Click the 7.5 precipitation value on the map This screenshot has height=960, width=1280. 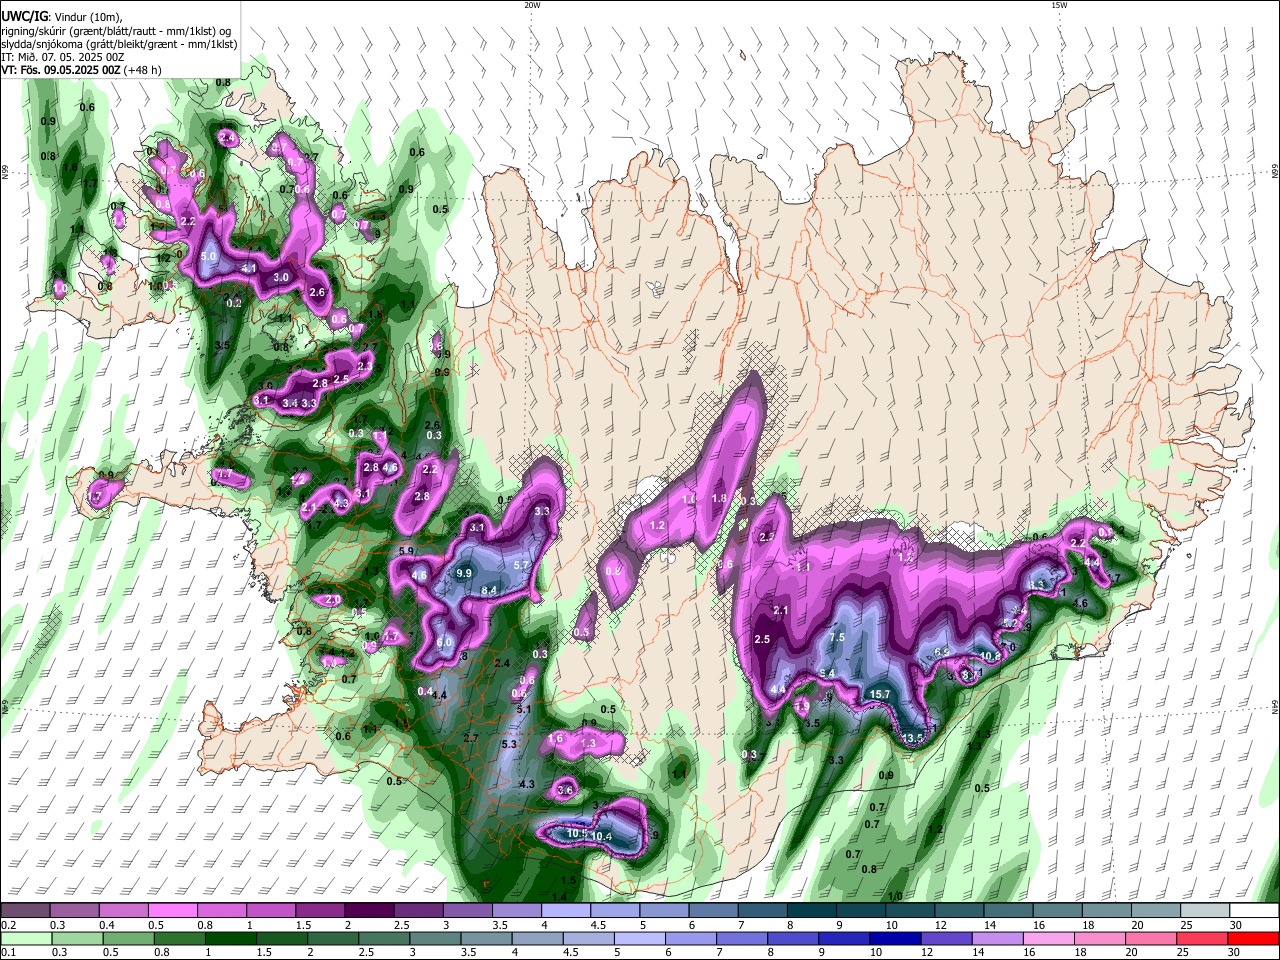pos(837,637)
